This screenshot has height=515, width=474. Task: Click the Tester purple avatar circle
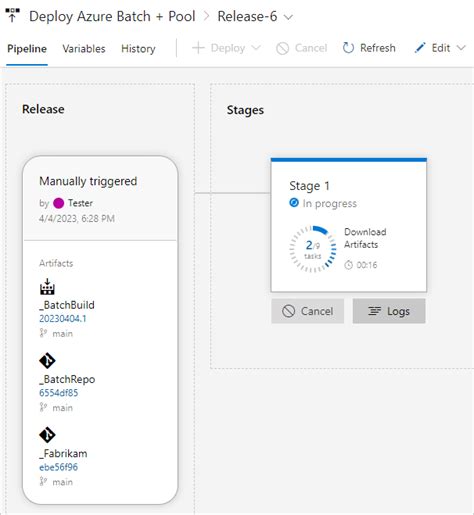(x=59, y=203)
